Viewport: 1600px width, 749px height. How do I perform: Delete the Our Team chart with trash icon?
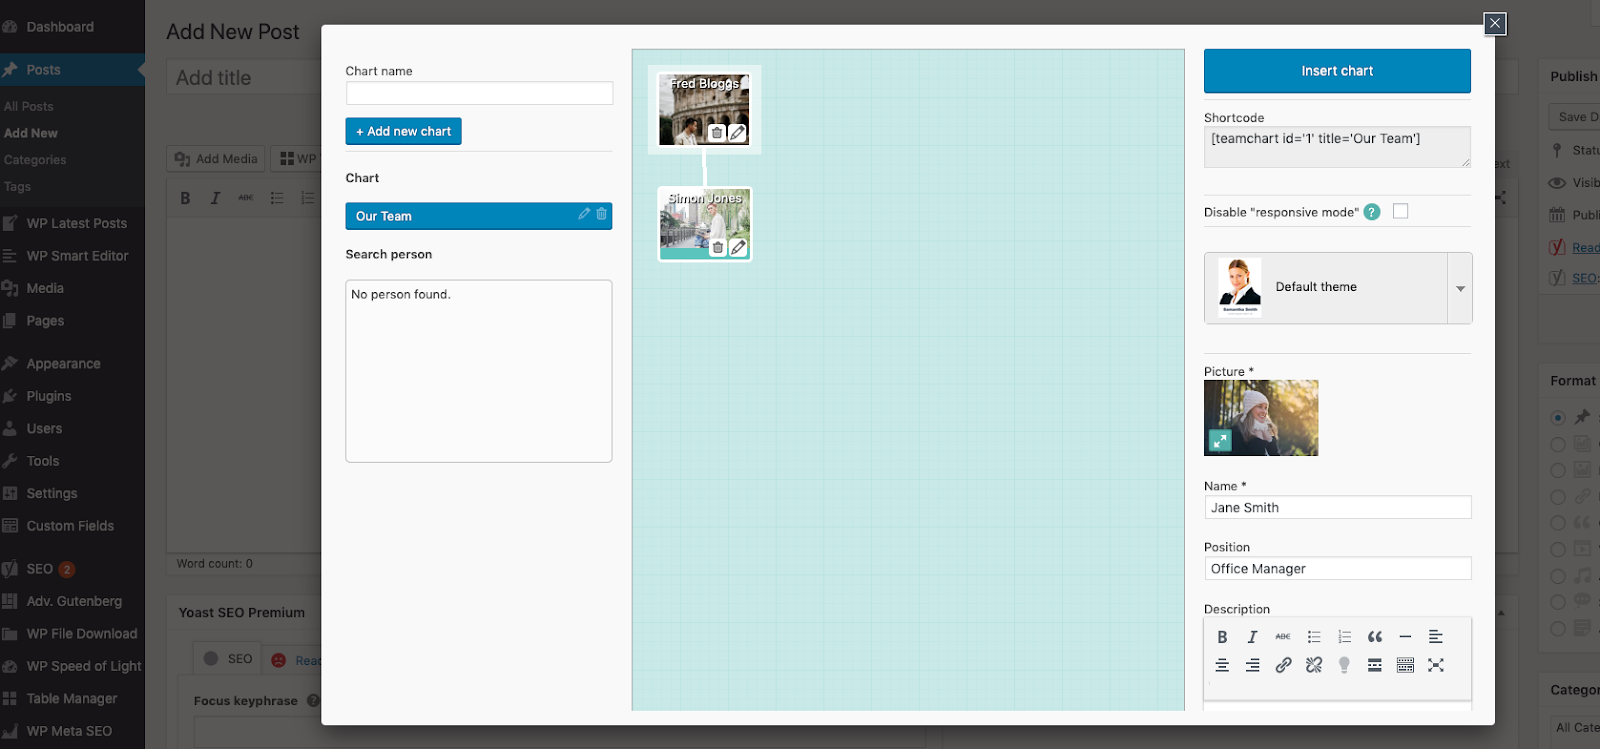pos(601,214)
